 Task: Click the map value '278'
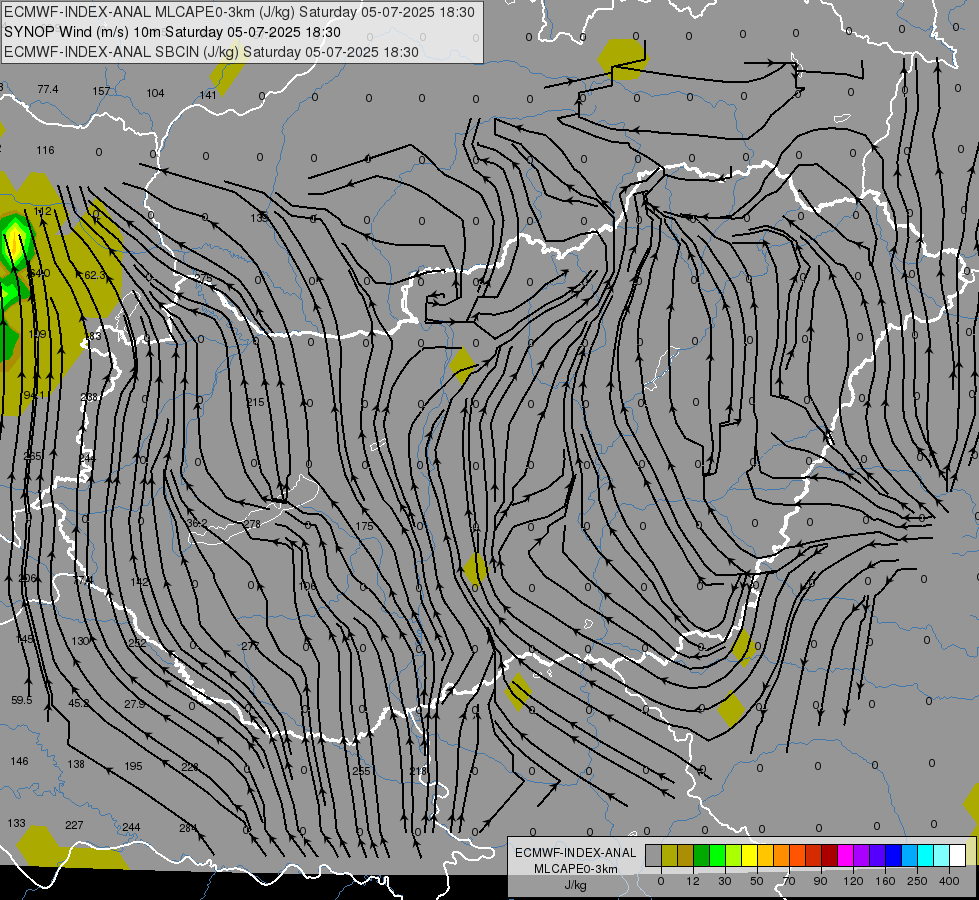(252, 524)
